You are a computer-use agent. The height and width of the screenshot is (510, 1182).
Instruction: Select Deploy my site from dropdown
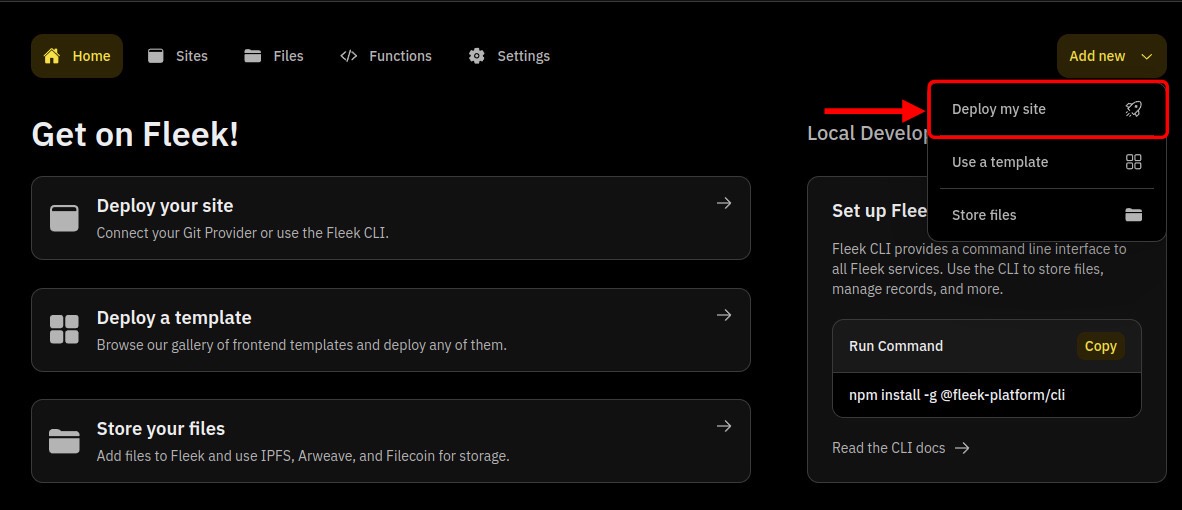(999, 109)
